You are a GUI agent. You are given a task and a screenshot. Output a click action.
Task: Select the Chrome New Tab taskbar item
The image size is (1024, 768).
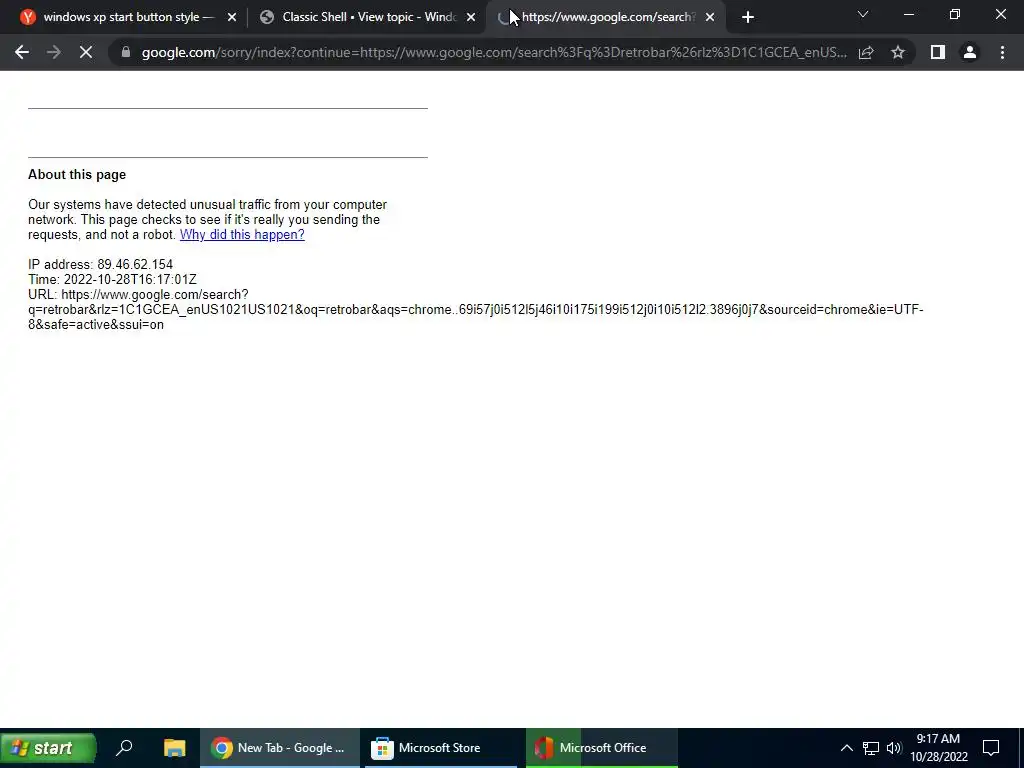click(x=280, y=748)
